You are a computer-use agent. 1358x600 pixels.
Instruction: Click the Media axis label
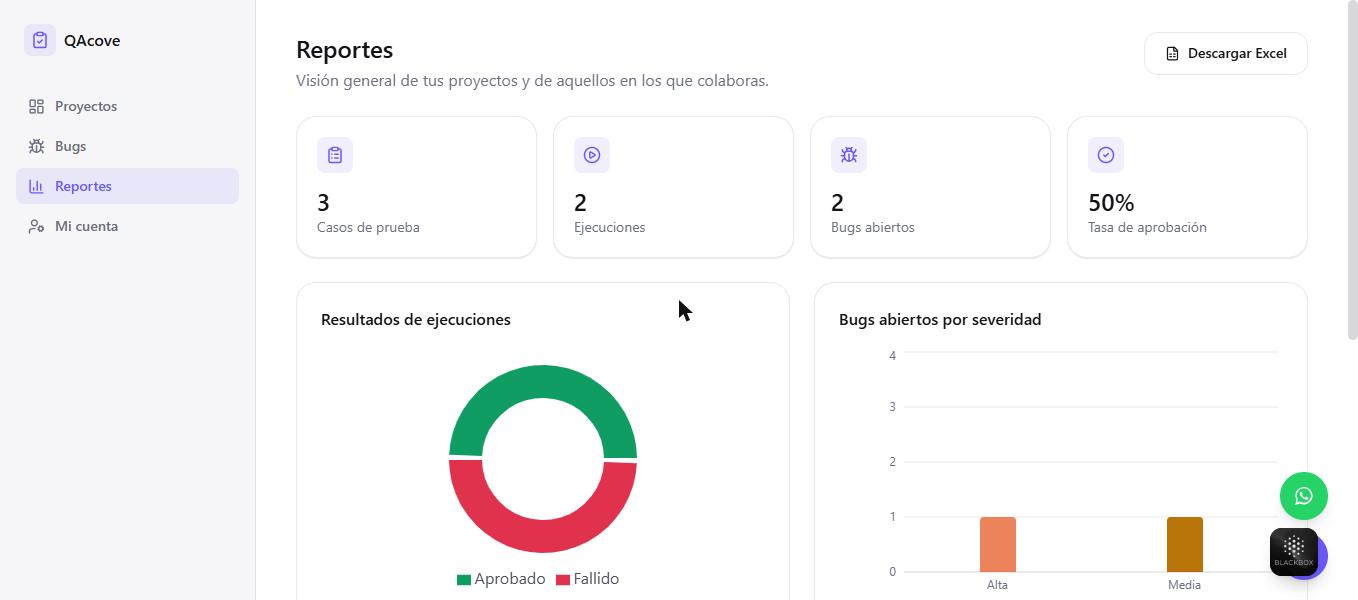pos(1184,585)
